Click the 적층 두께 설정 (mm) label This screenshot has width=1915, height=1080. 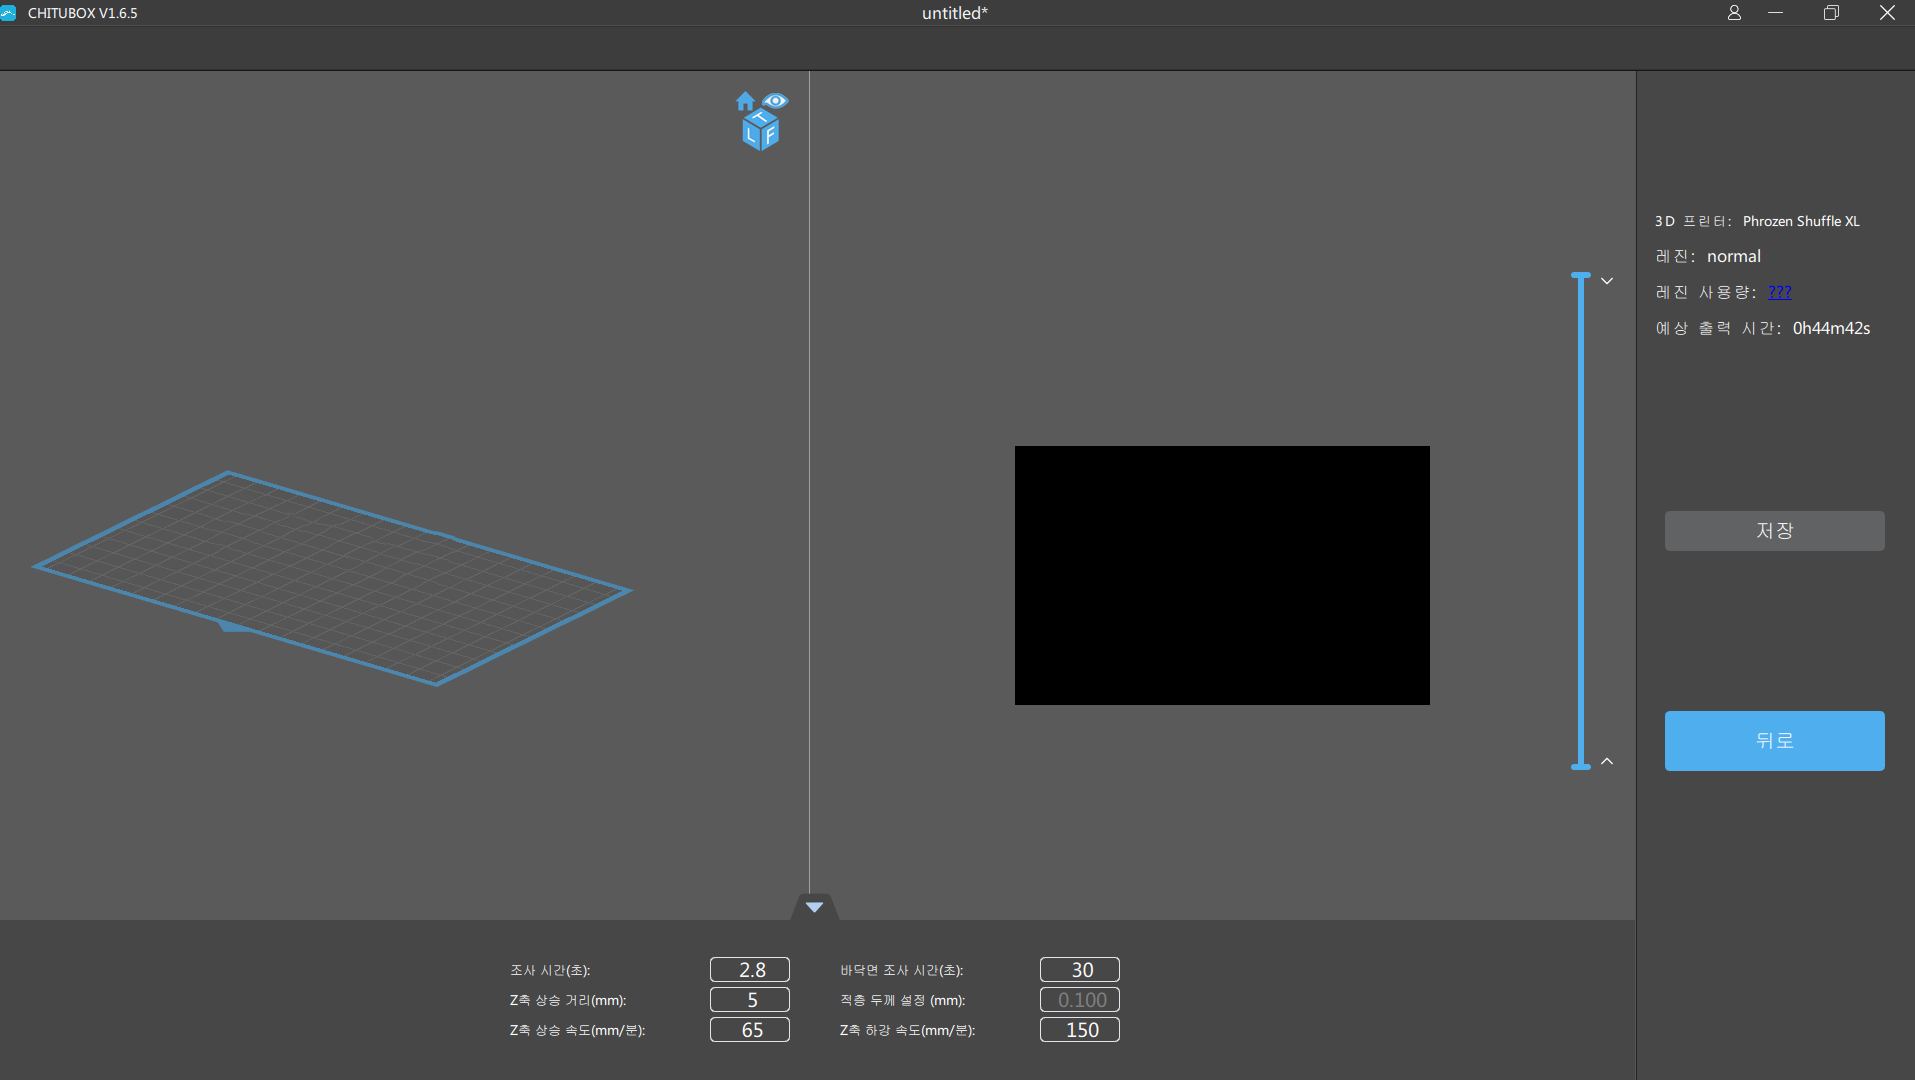(x=903, y=1000)
